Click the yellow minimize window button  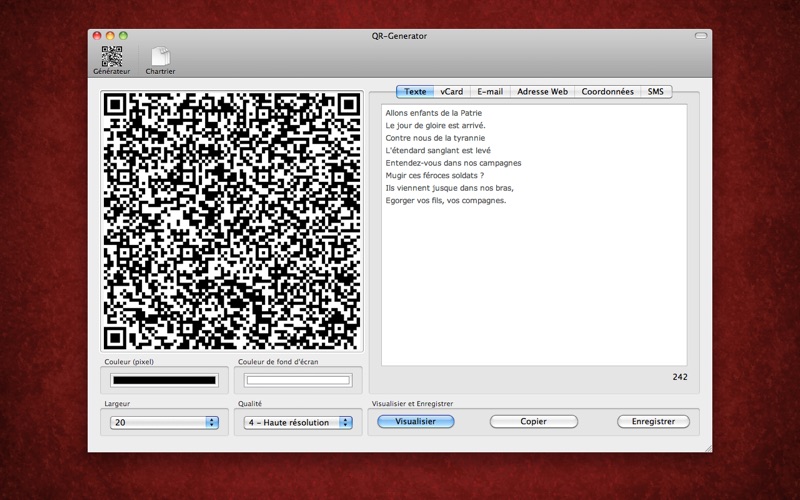(x=110, y=36)
